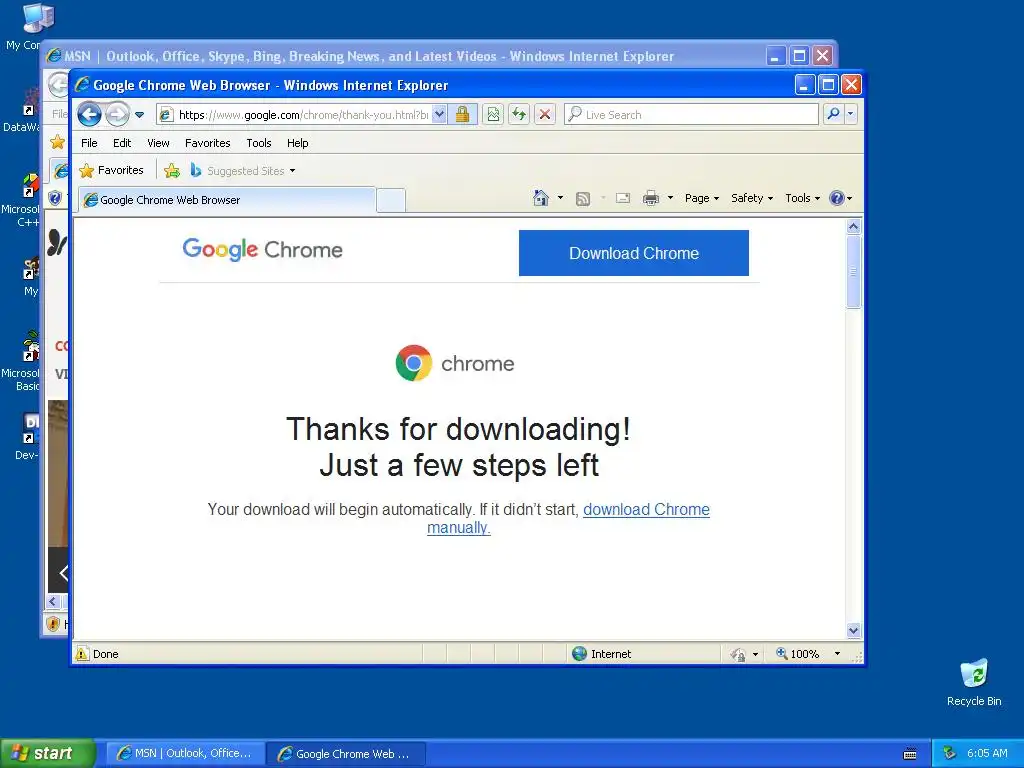Click the vertical scrollbar up arrow
The image size is (1024, 768).
(853, 227)
